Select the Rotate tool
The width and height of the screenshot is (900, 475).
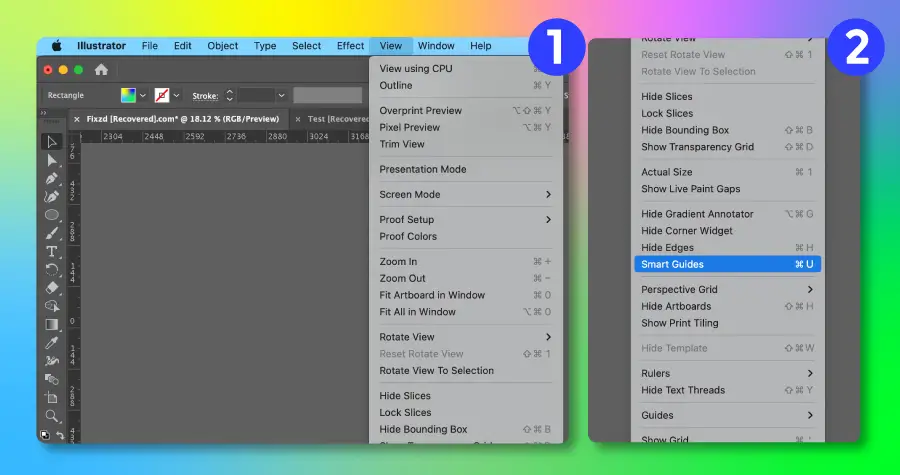[52, 270]
